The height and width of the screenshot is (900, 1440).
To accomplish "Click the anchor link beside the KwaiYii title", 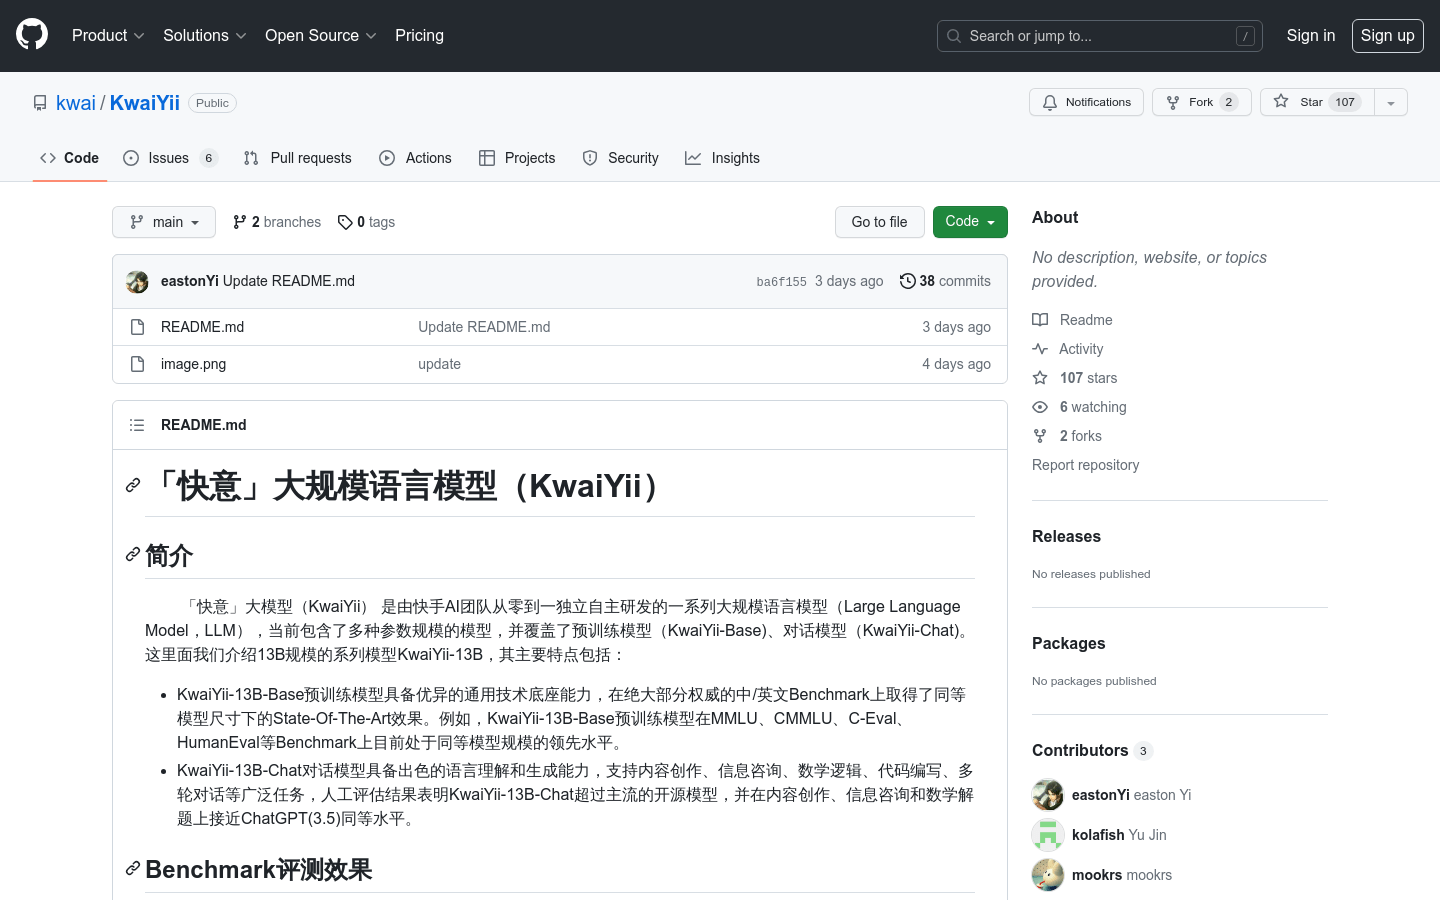I will click(133, 485).
